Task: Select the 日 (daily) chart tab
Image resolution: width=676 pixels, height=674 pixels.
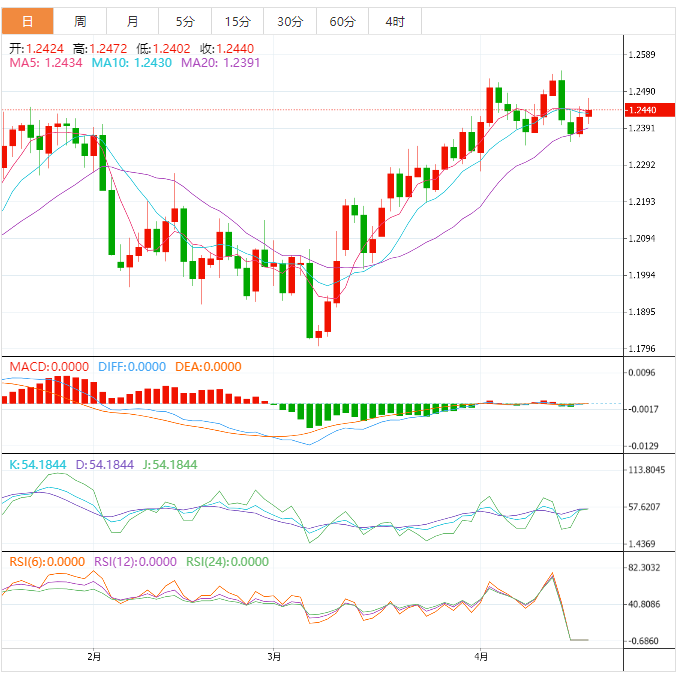Action: [x=27, y=21]
